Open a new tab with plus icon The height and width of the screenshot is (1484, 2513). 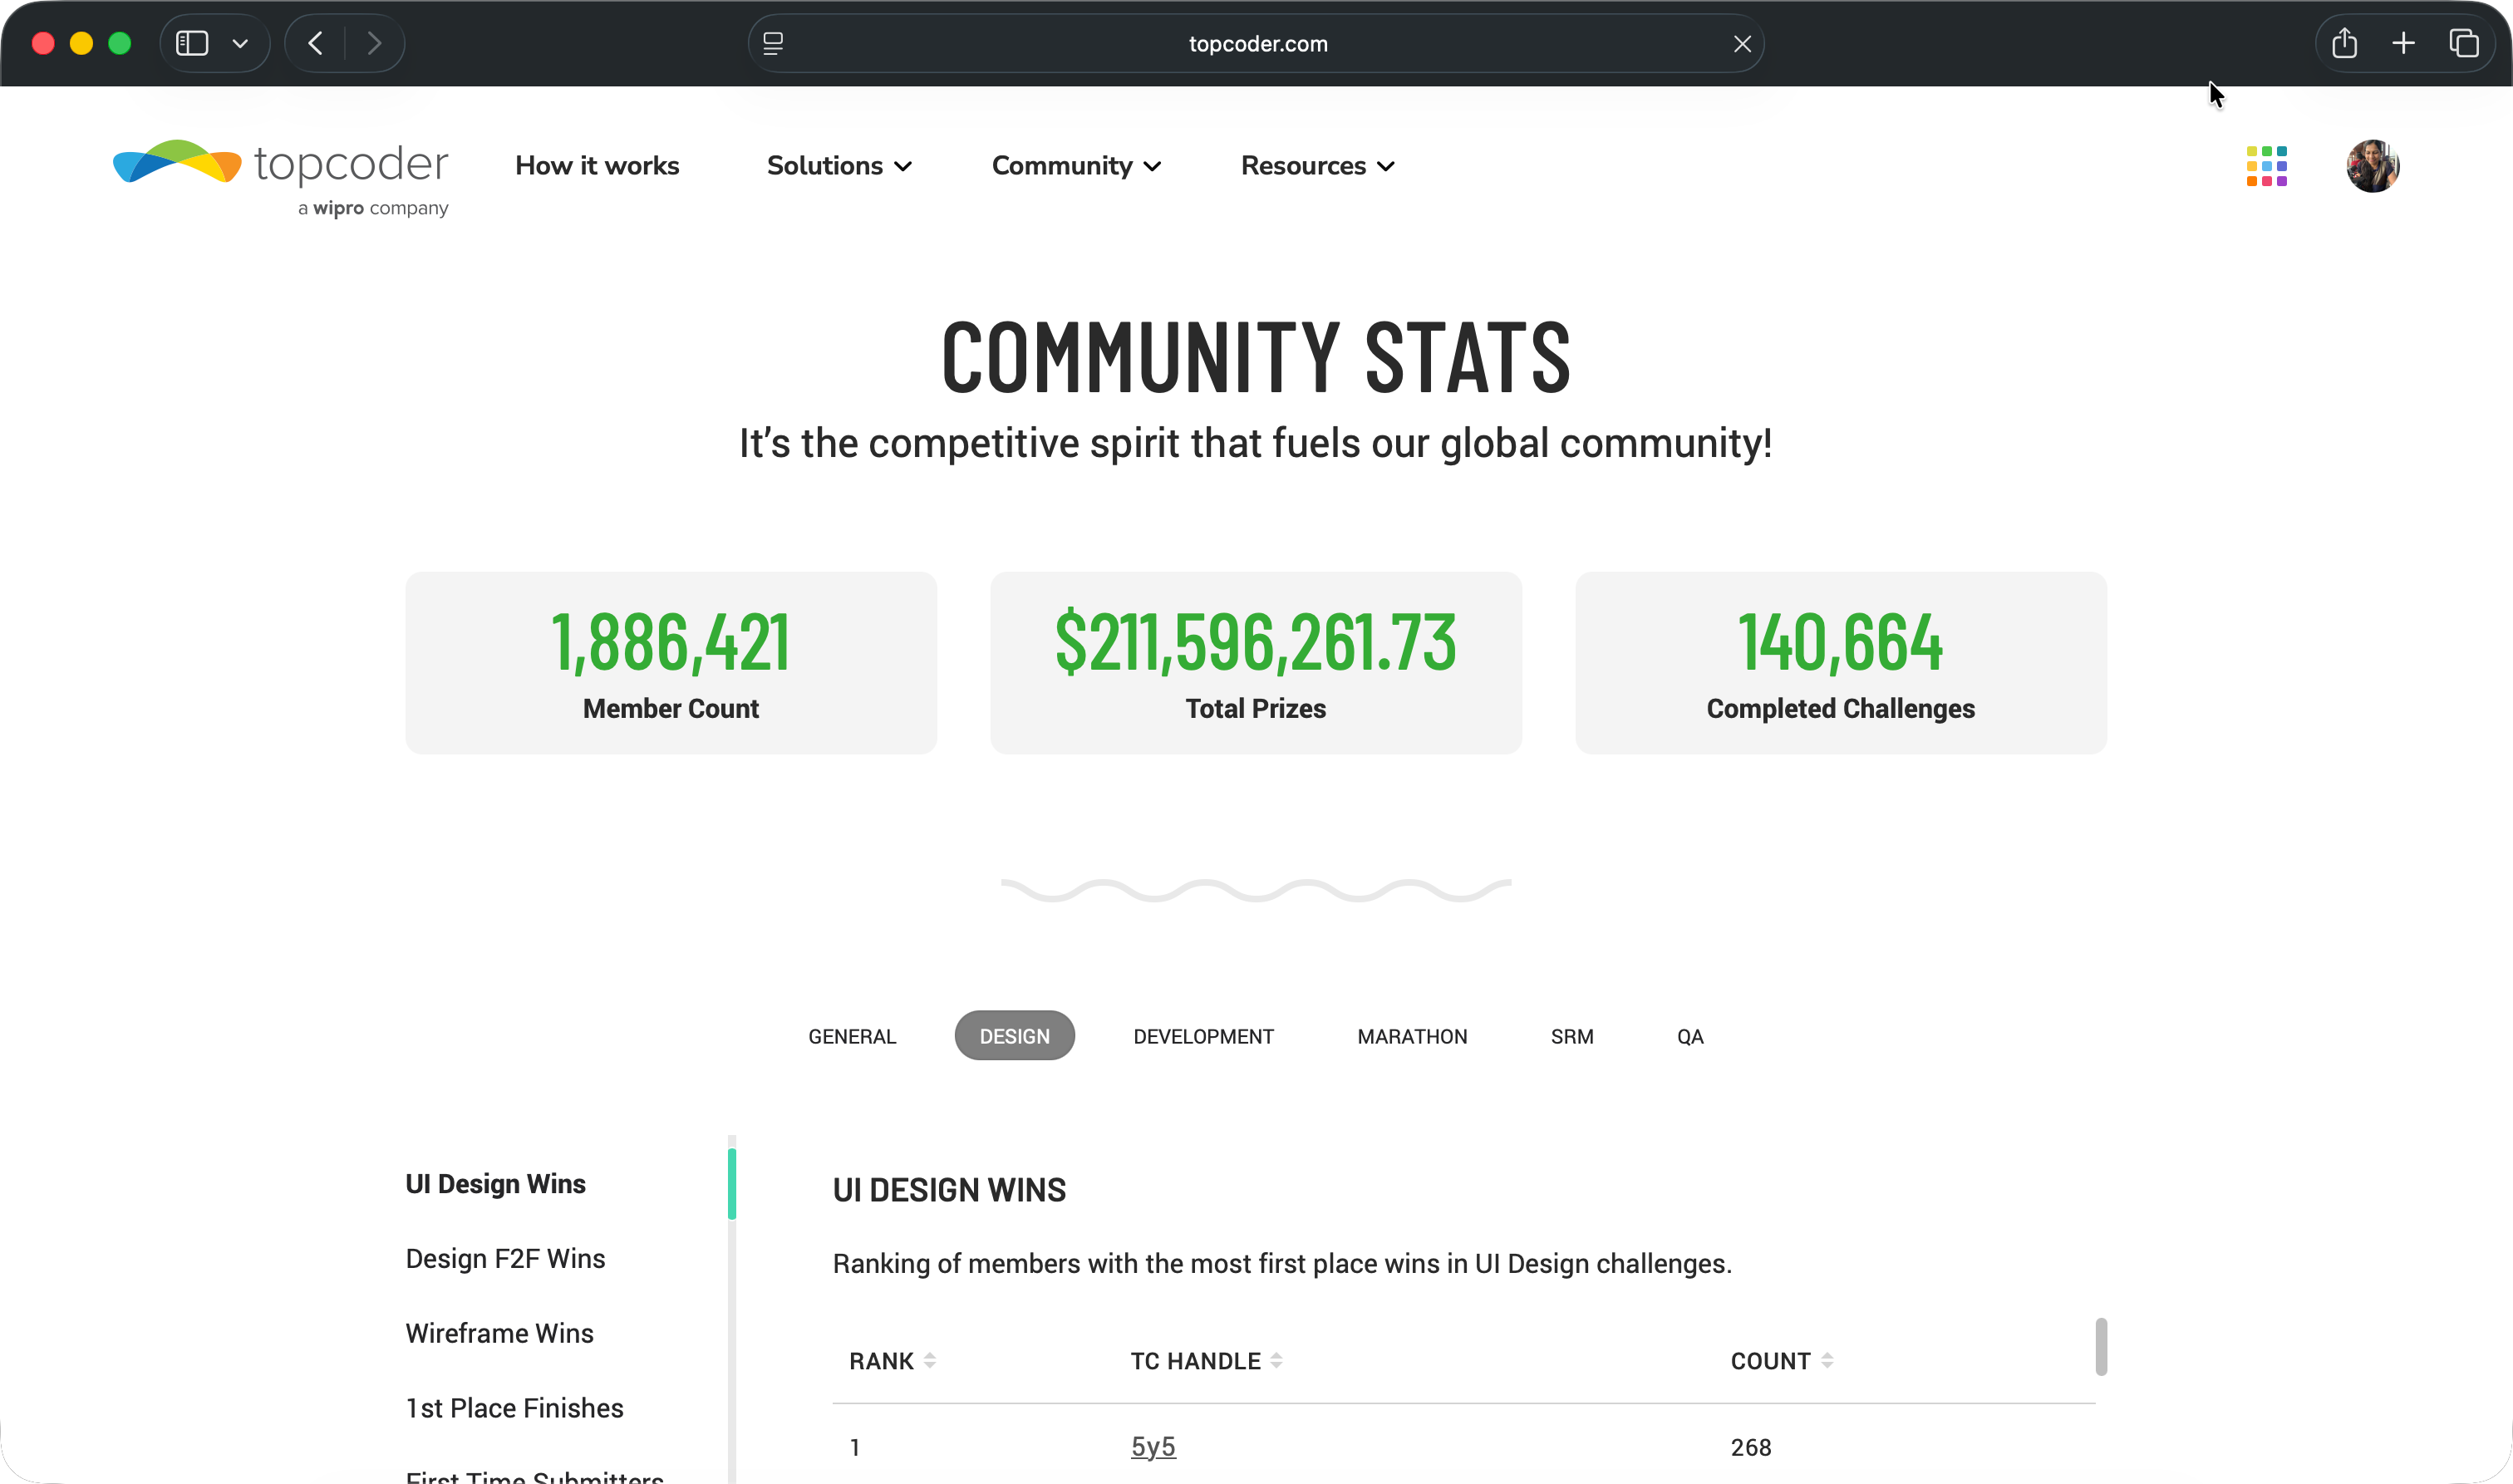[2403, 44]
